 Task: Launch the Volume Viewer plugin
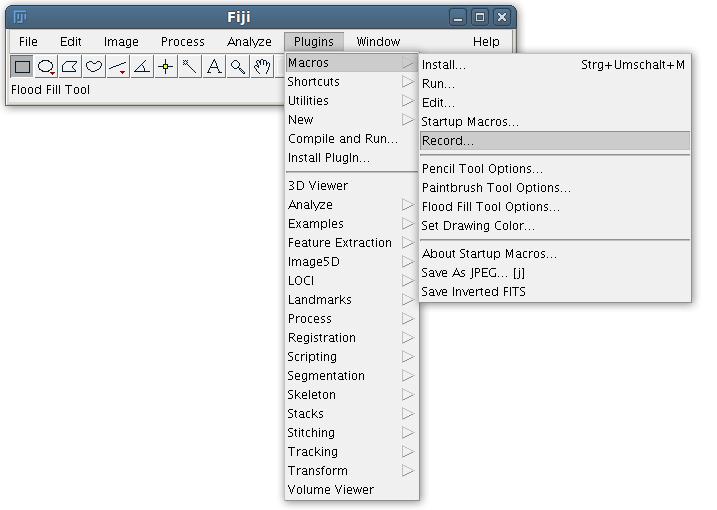coord(351,489)
